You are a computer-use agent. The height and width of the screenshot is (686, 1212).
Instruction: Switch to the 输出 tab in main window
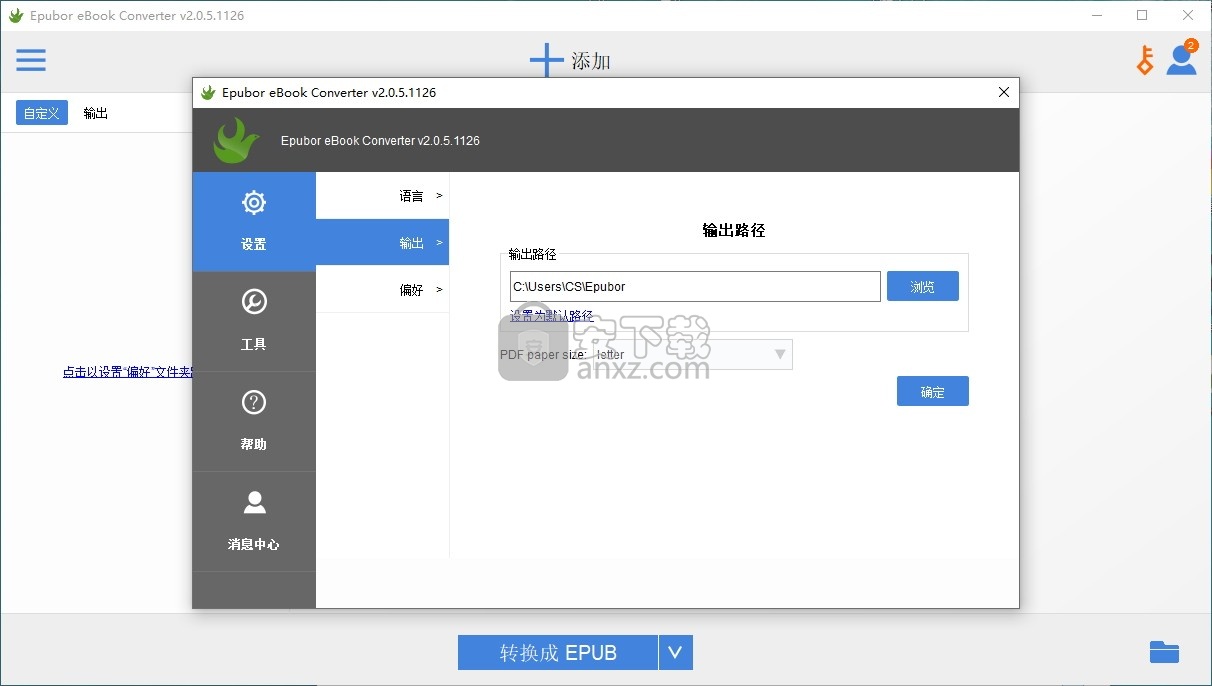click(96, 113)
